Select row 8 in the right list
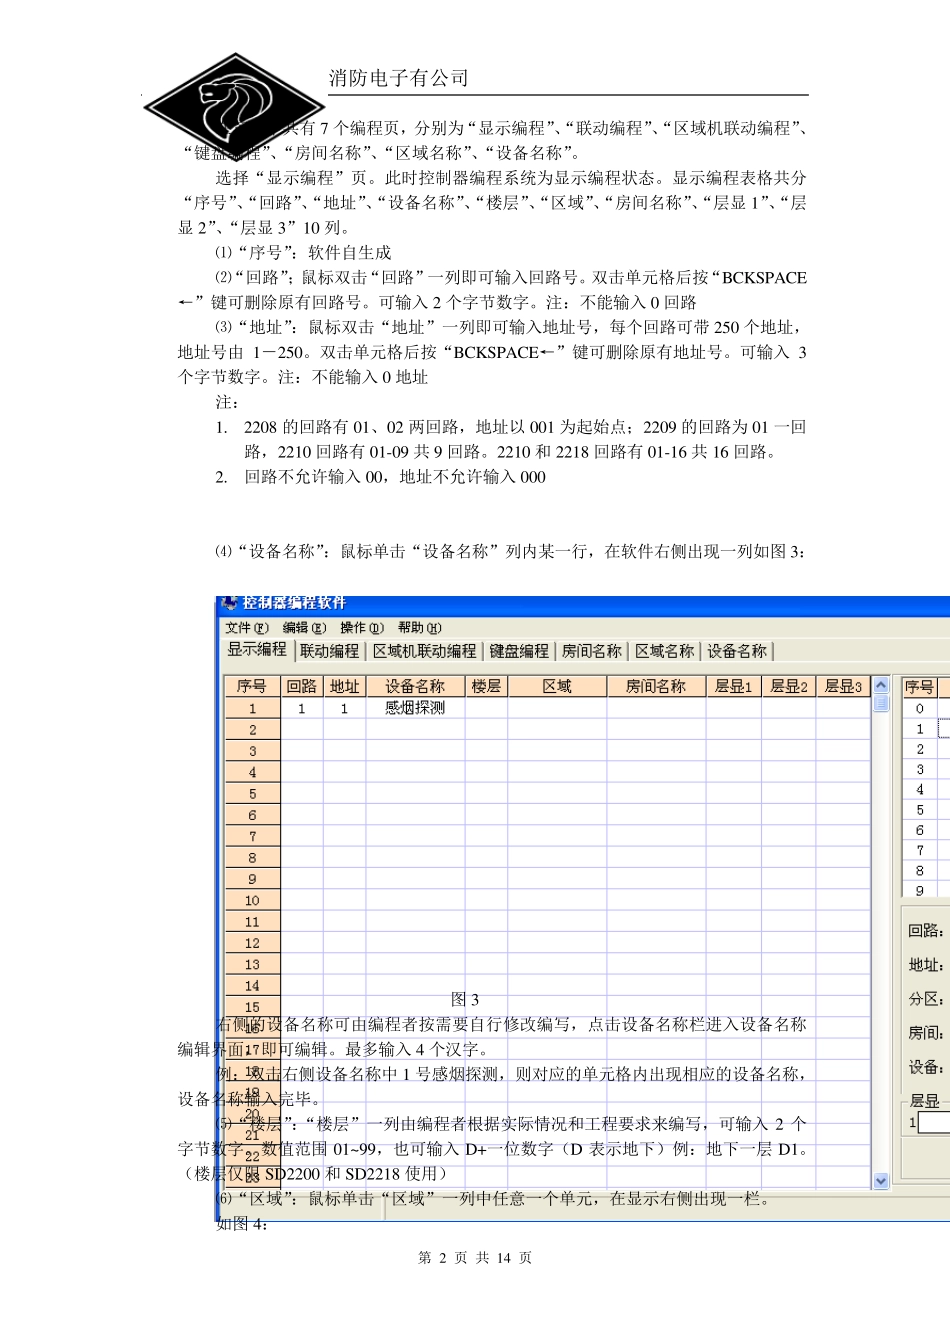The width and height of the screenshot is (950, 1344). [920, 870]
